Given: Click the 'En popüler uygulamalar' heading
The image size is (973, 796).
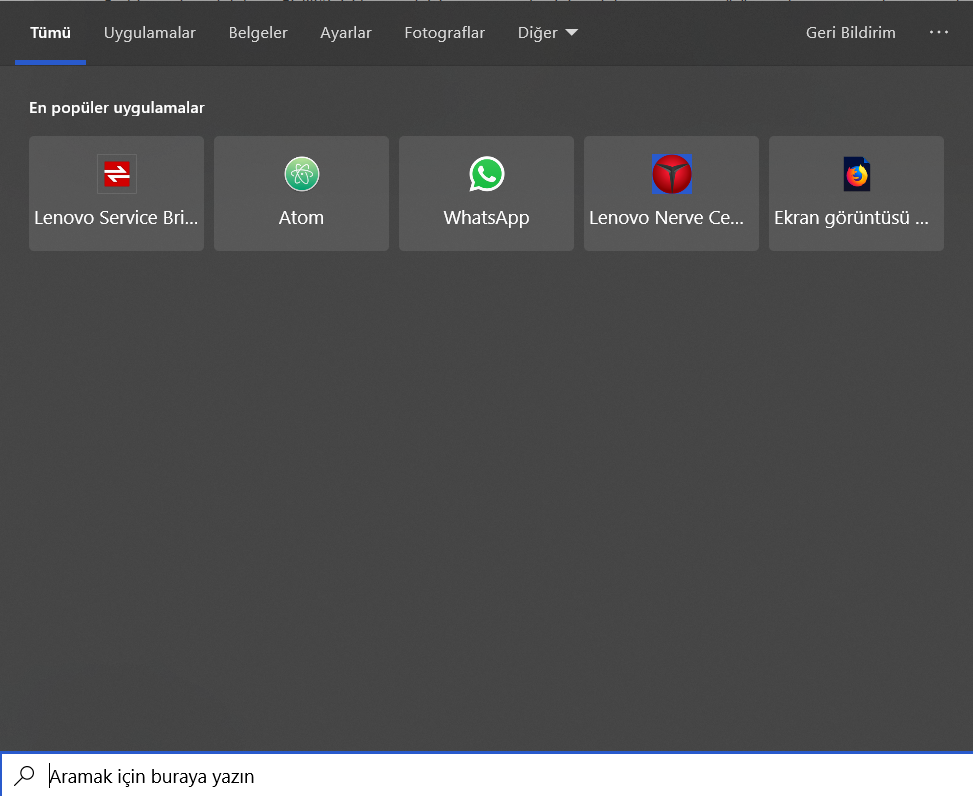Looking at the screenshot, I should (117, 108).
